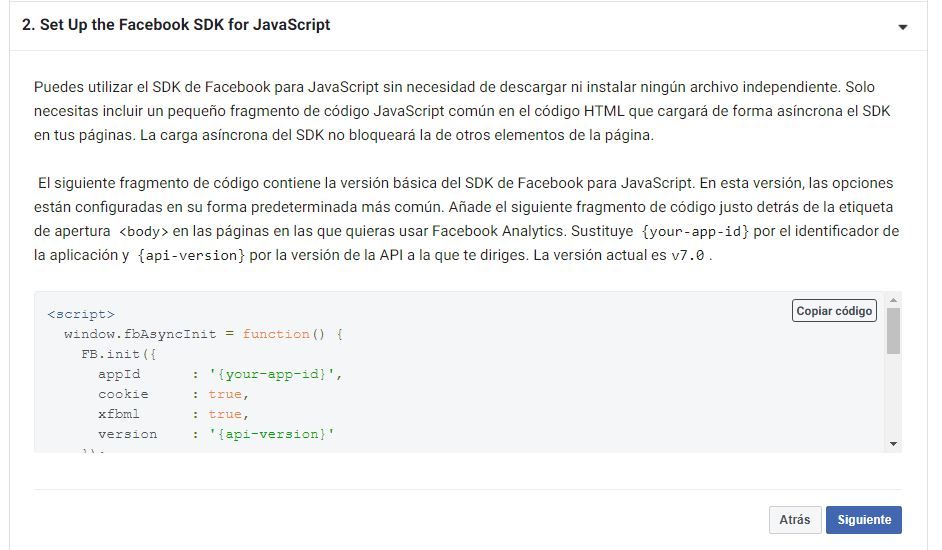Viewport: 942px width, 550px height.
Task: Click the appId '{your-app-id}' value in code
Action: [x=273, y=374]
